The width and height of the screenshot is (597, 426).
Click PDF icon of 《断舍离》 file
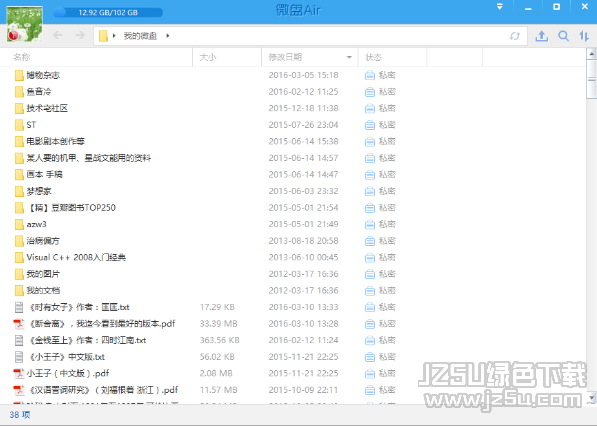point(19,324)
